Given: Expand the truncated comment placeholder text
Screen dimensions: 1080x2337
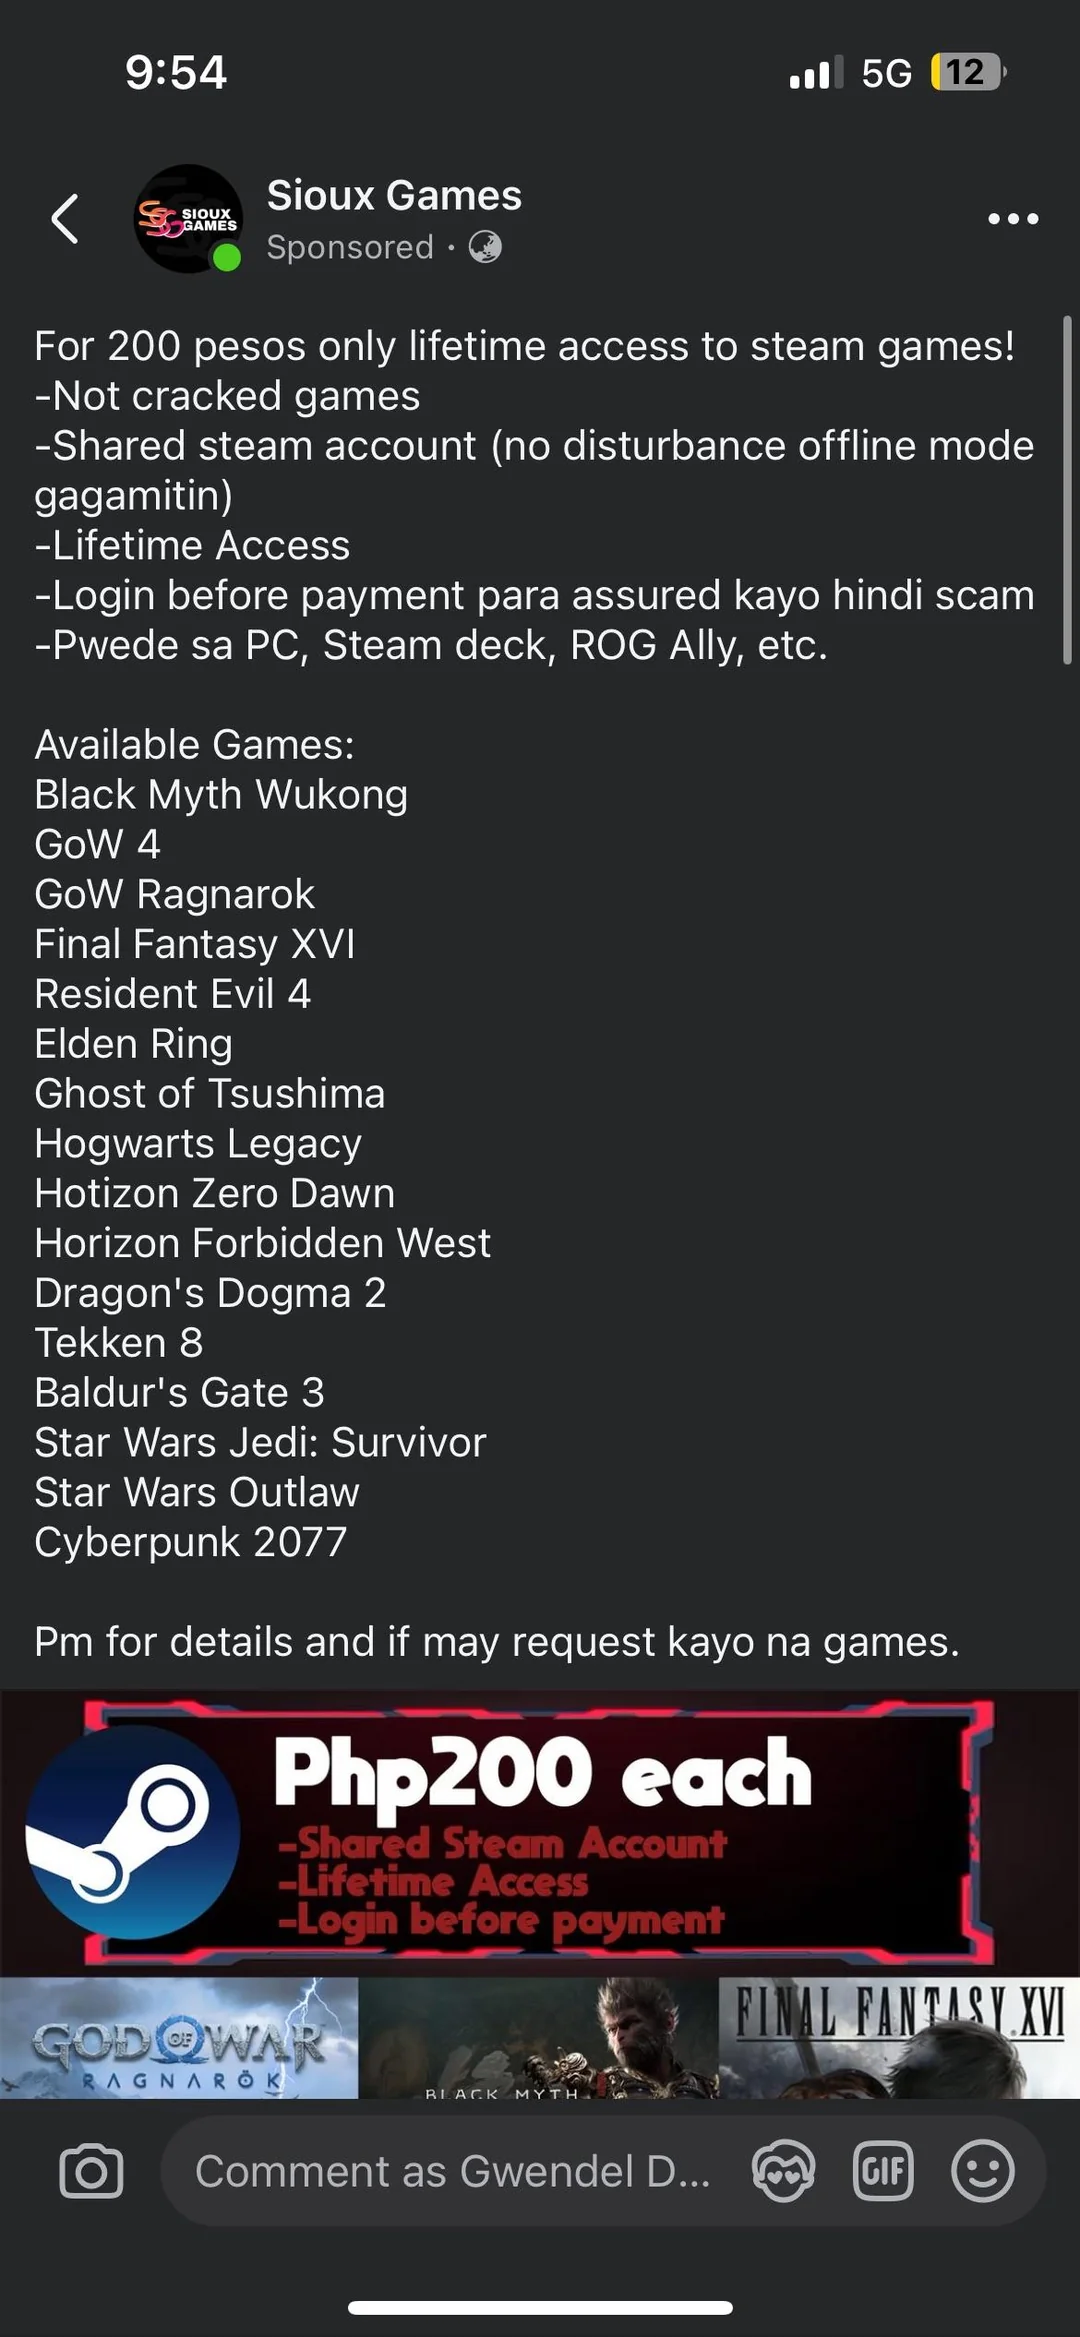Looking at the screenshot, I should click(x=450, y=2171).
